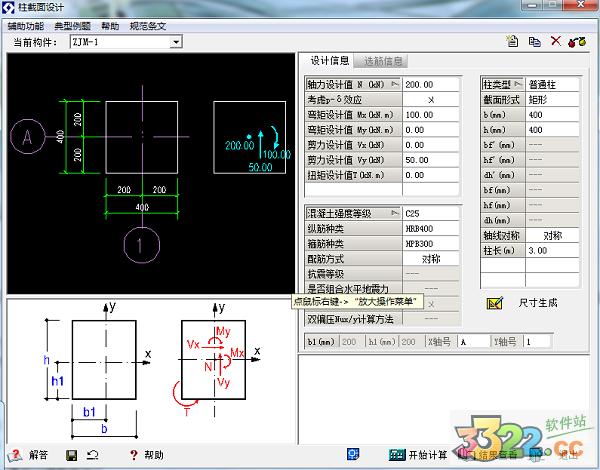Image resolution: width=600 pixels, height=470 pixels.
Task: Click the floppy disk save icon
Action: pyautogui.click(x=71, y=455)
